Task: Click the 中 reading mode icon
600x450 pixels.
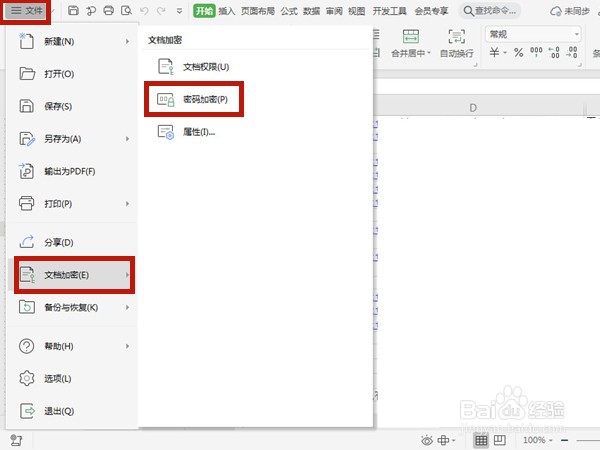Action: click(x=443, y=440)
